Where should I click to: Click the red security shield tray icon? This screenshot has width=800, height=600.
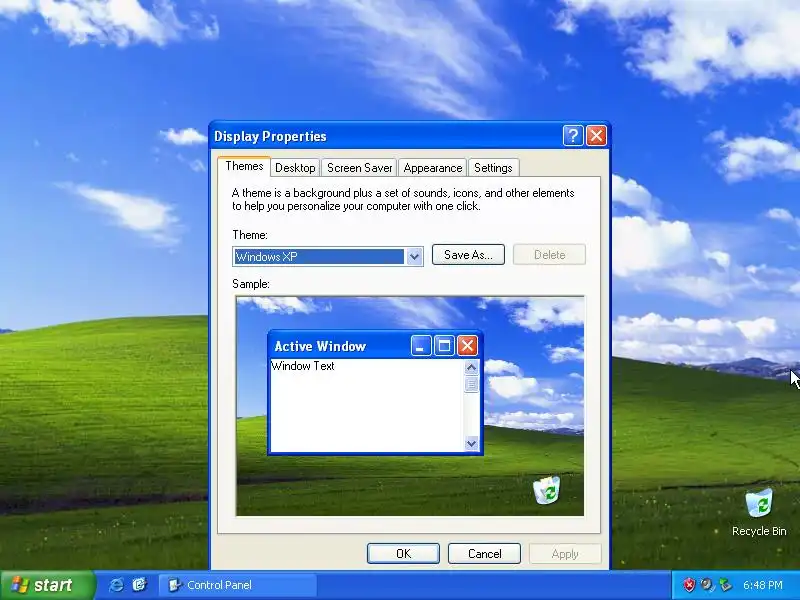tap(689, 585)
